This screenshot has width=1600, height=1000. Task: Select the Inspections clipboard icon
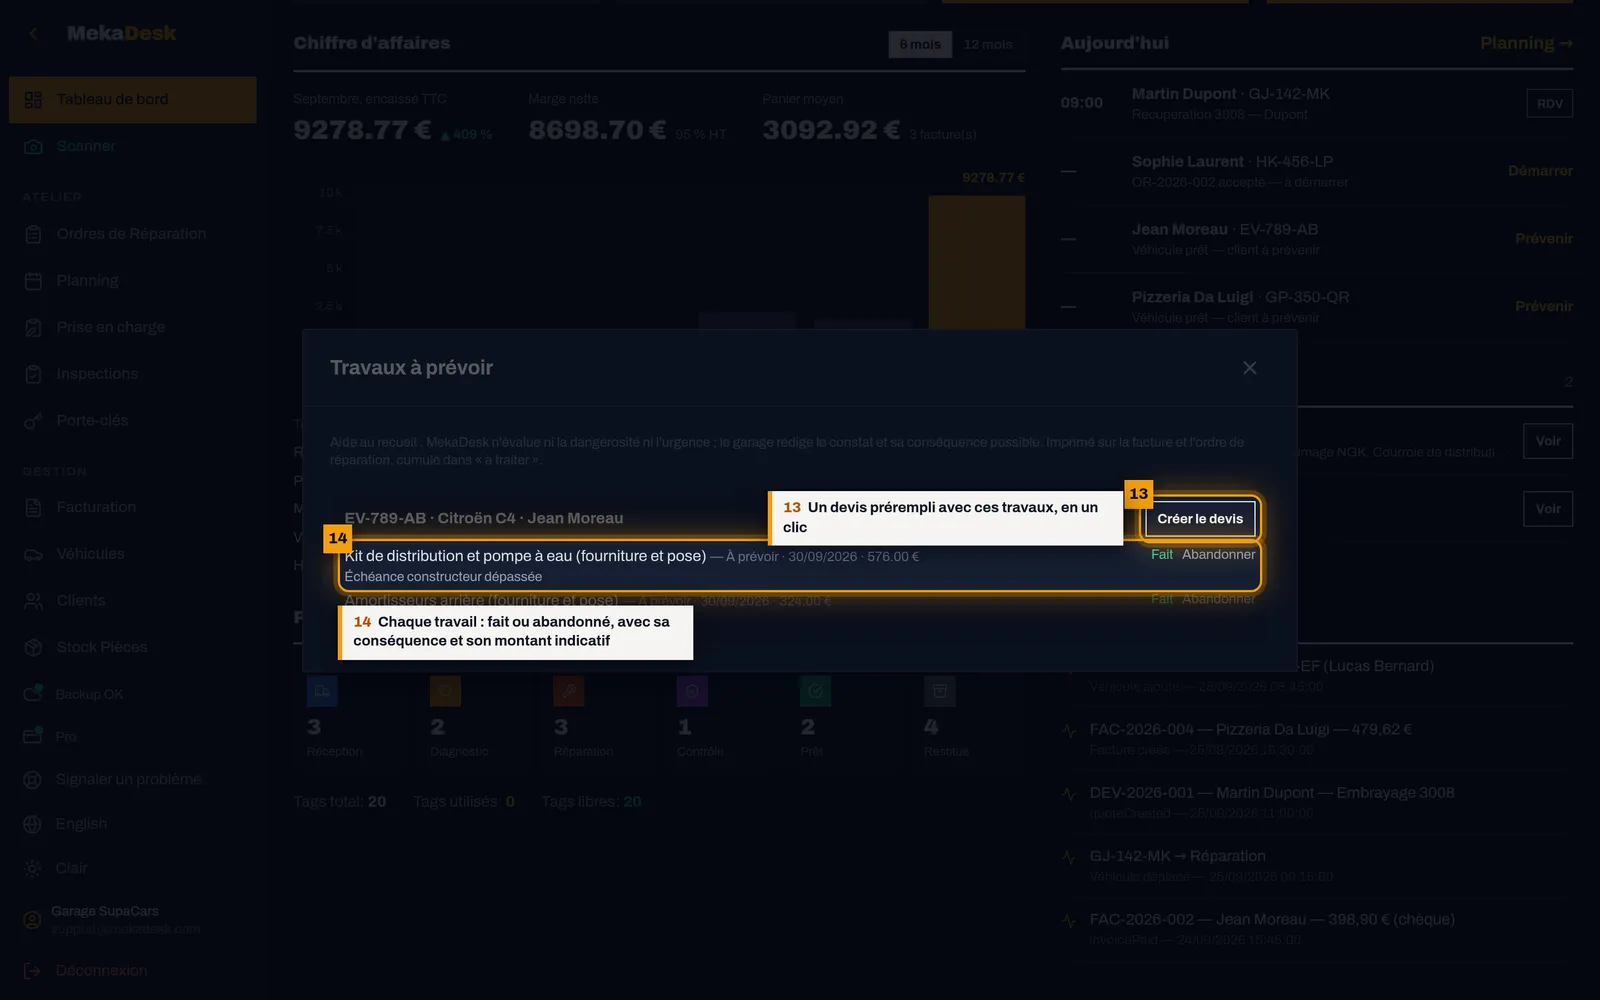[33, 374]
